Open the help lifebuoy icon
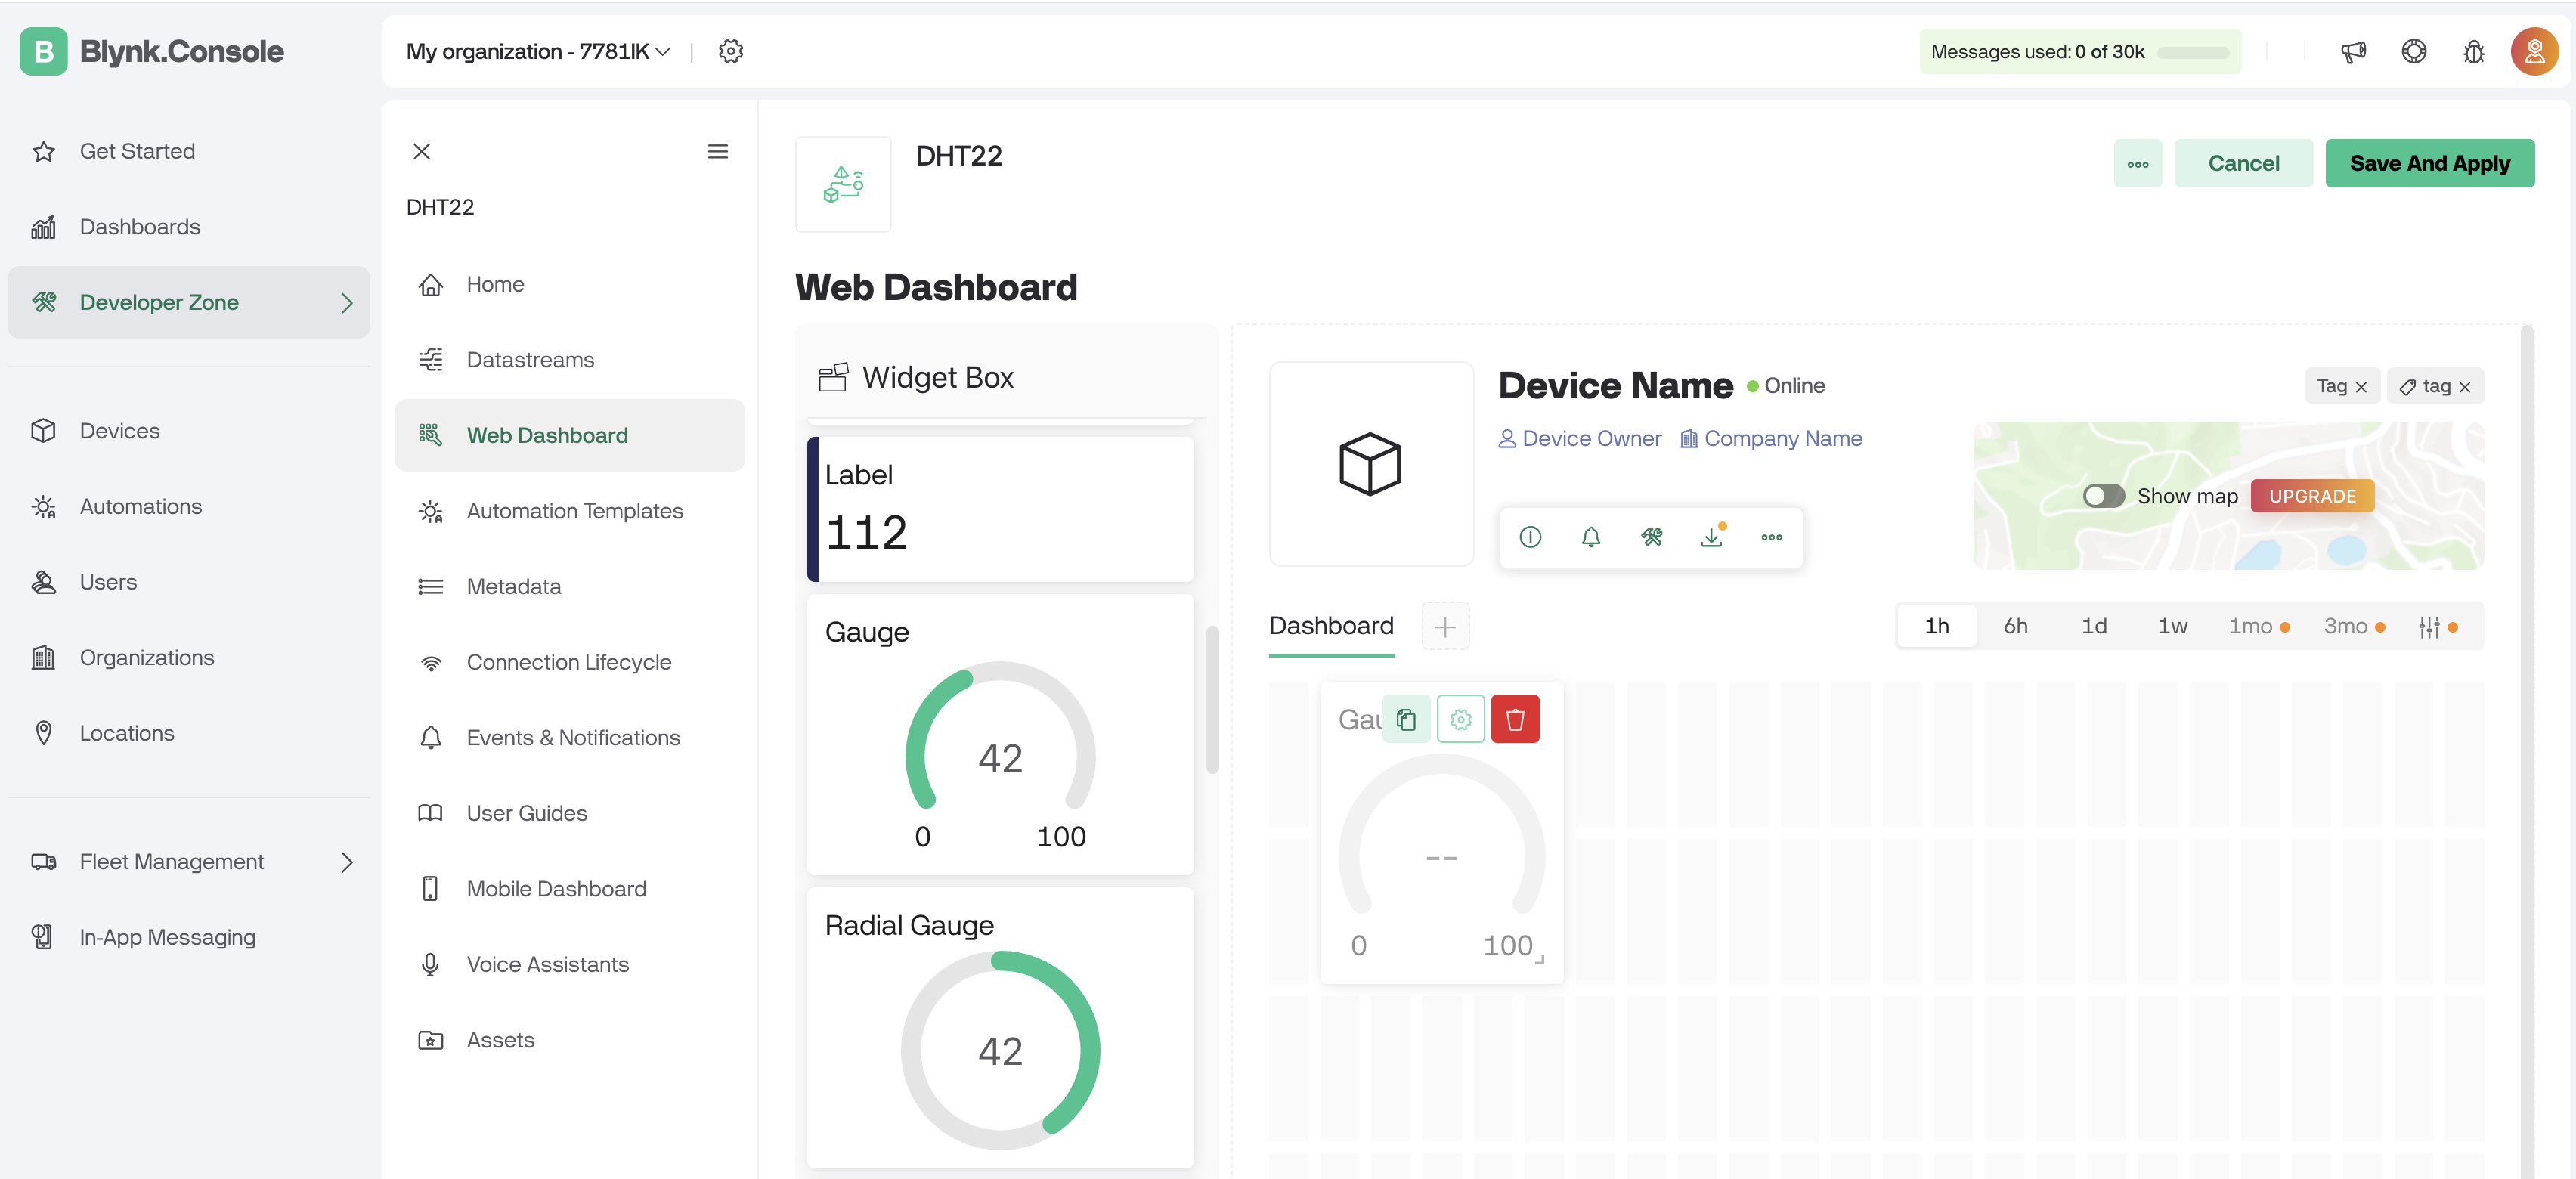This screenshot has height=1179, width=2576. 2414,51
